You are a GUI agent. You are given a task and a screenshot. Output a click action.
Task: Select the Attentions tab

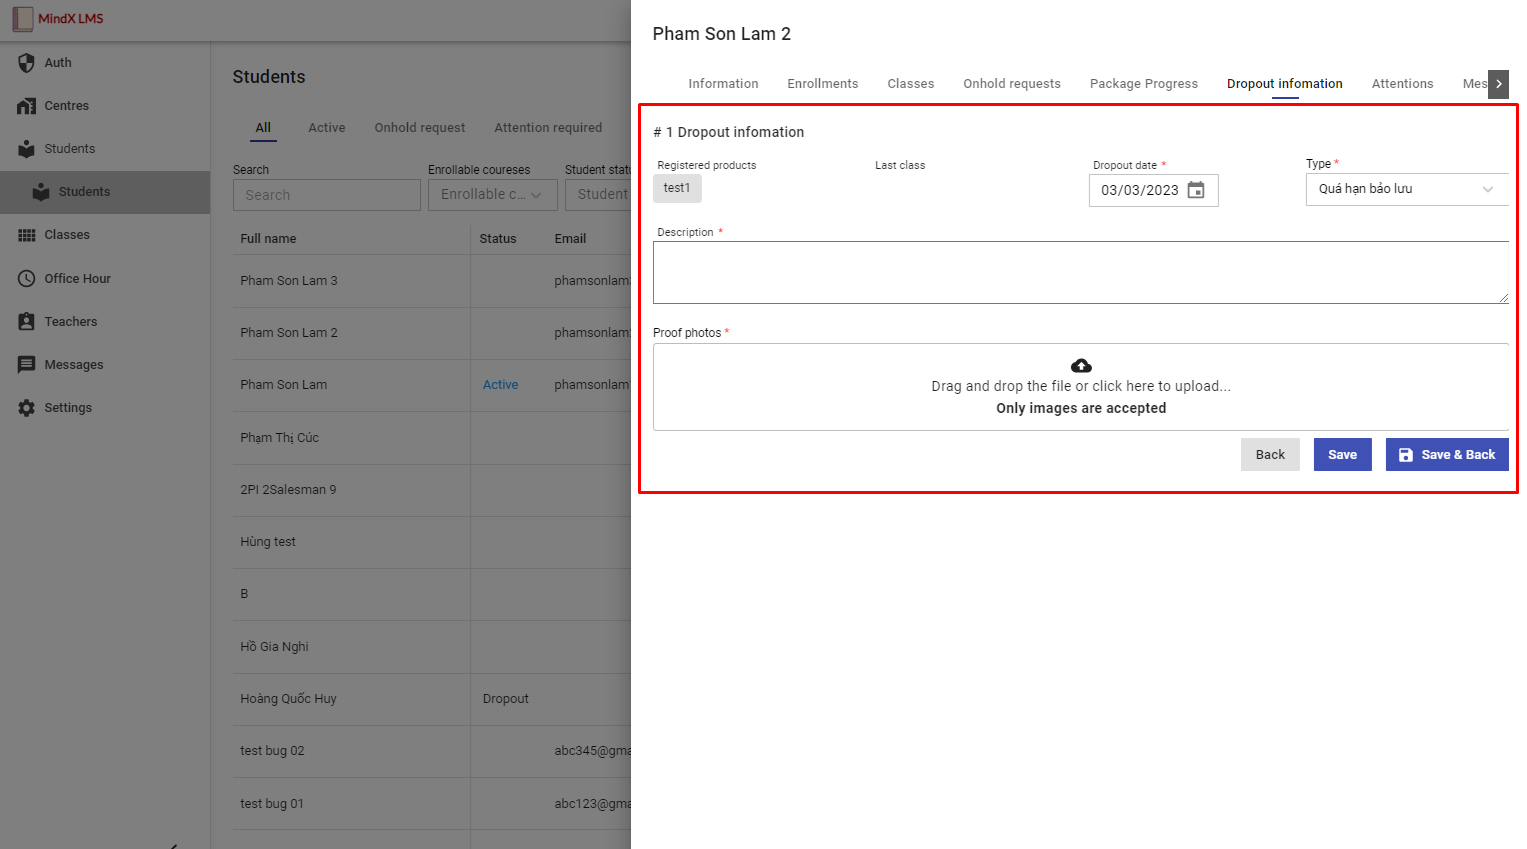pyautogui.click(x=1402, y=84)
